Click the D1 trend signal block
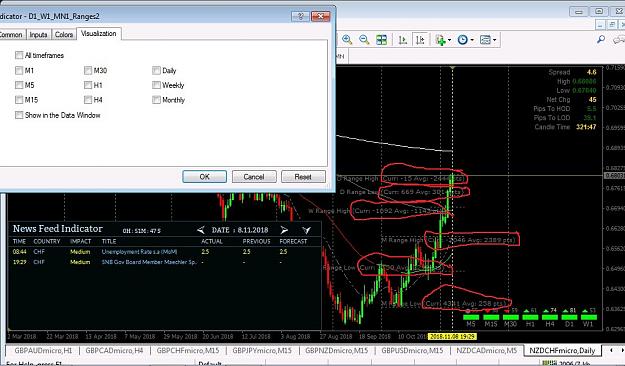The height and width of the screenshot is (366, 625). tap(569, 318)
